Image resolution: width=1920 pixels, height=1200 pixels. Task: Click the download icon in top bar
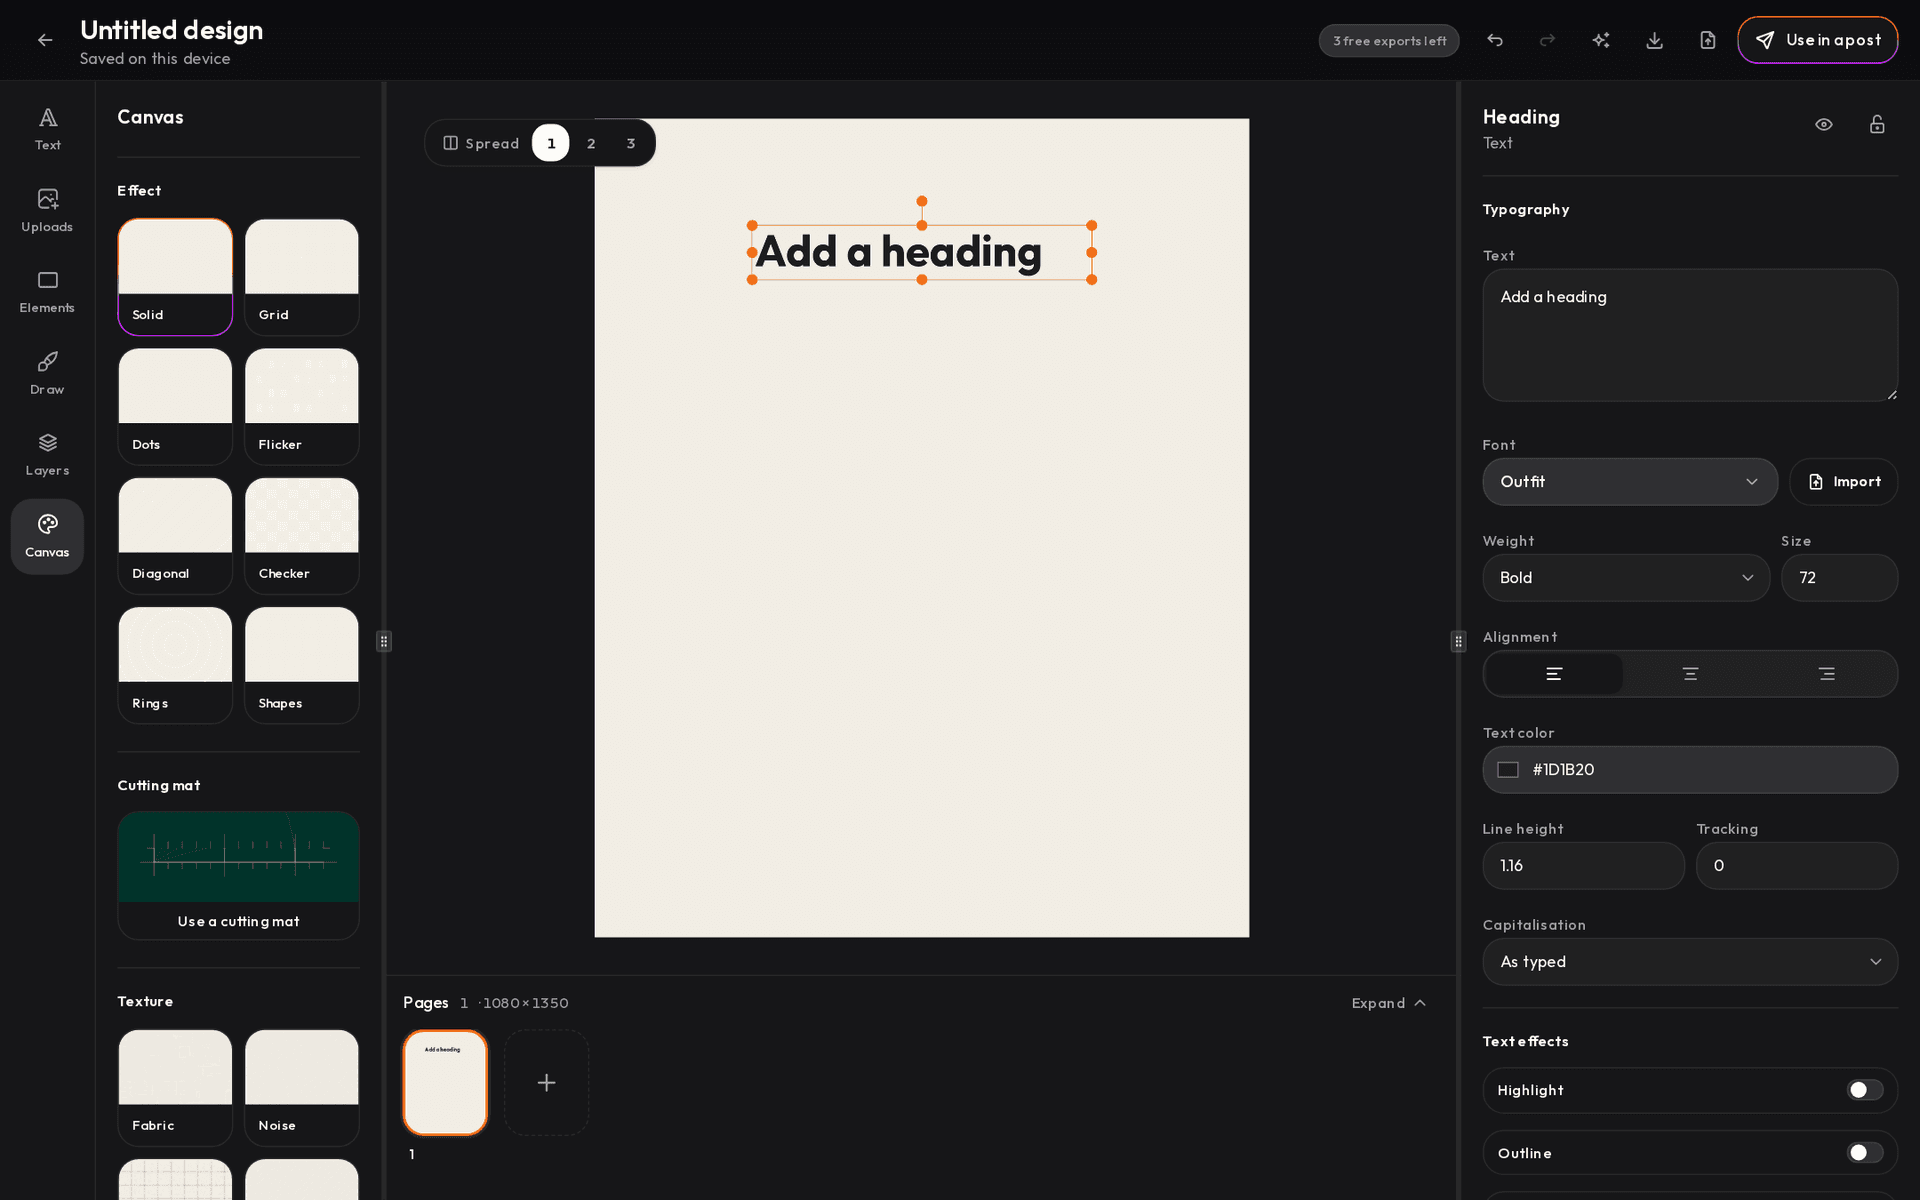click(x=1655, y=40)
